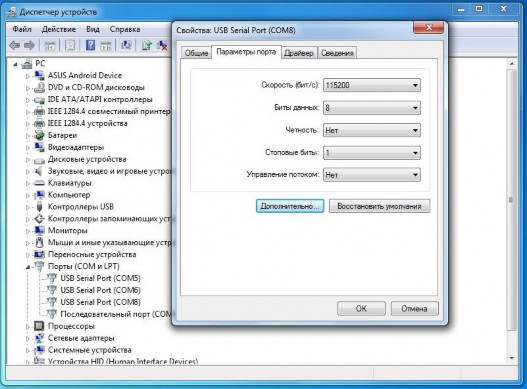527x389 pixels.
Task: Click the Uninstall device red X icon
Action: coord(162,45)
